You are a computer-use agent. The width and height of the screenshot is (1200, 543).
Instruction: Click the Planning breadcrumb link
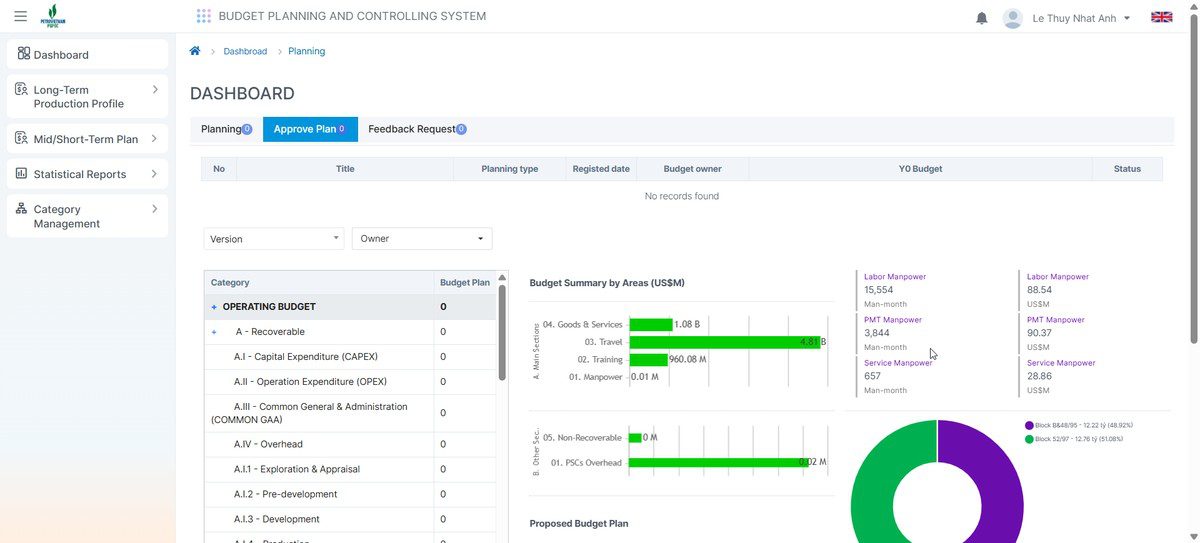click(x=306, y=51)
